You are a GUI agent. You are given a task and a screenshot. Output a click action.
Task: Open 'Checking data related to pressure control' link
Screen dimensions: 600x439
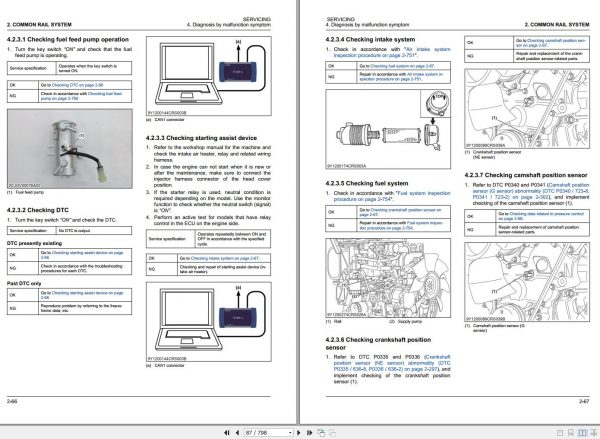(x=541, y=216)
